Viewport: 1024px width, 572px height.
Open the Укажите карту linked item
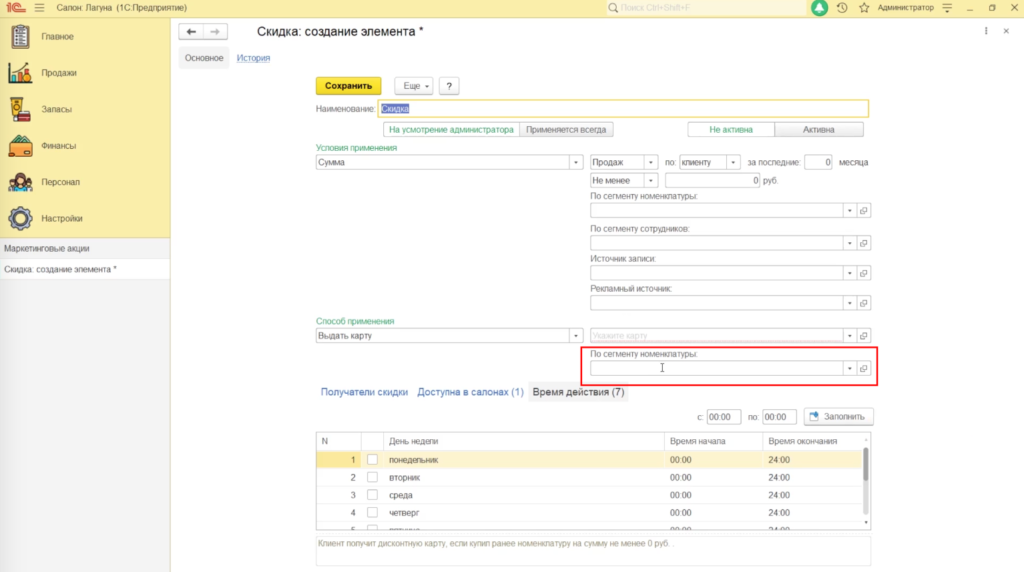[863, 336]
